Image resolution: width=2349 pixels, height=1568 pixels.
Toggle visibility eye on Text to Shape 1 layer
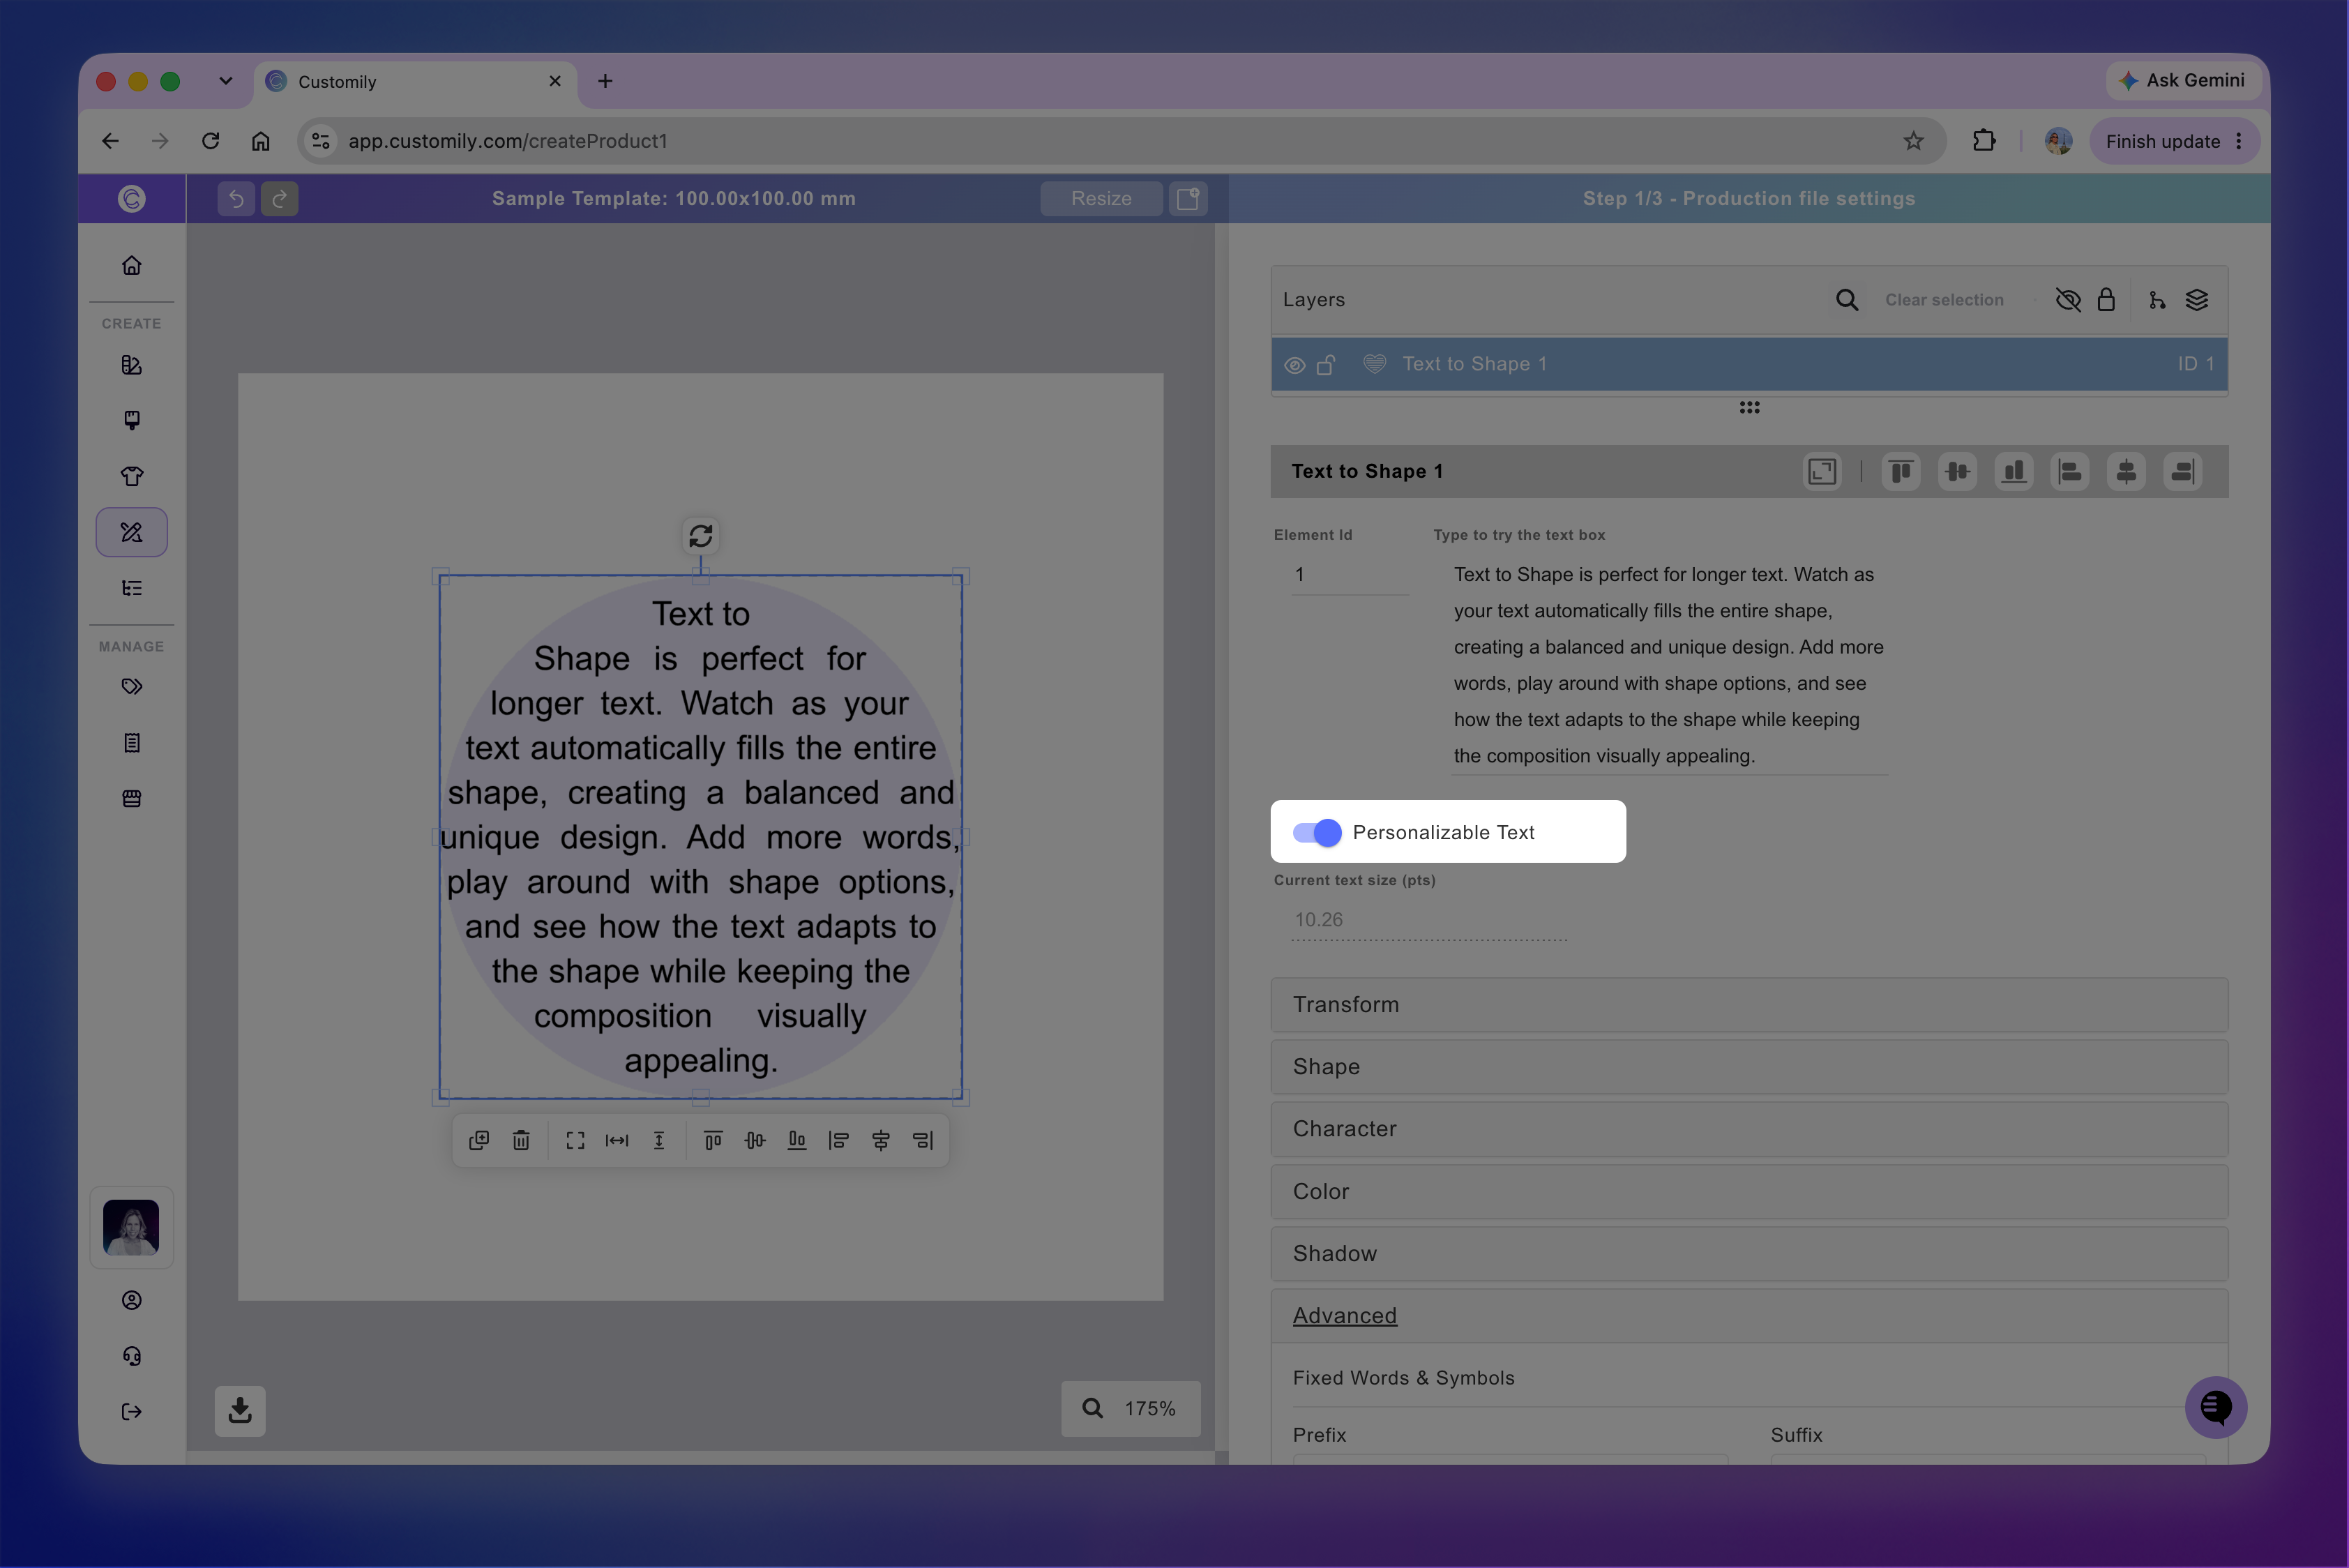(x=1294, y=365)
